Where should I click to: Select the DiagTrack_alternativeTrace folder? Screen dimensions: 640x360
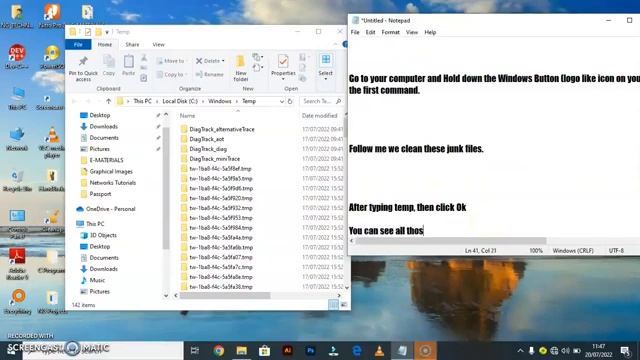tap(222, 129)
